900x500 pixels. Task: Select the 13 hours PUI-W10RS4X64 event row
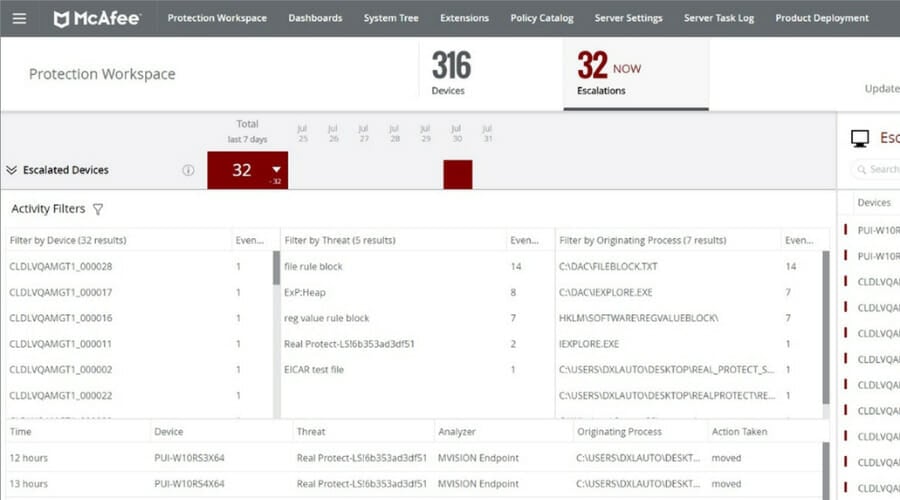coord(414,484)
